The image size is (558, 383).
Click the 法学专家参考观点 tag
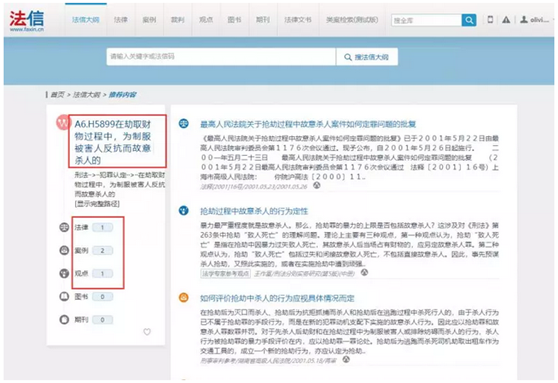[225, 273]
